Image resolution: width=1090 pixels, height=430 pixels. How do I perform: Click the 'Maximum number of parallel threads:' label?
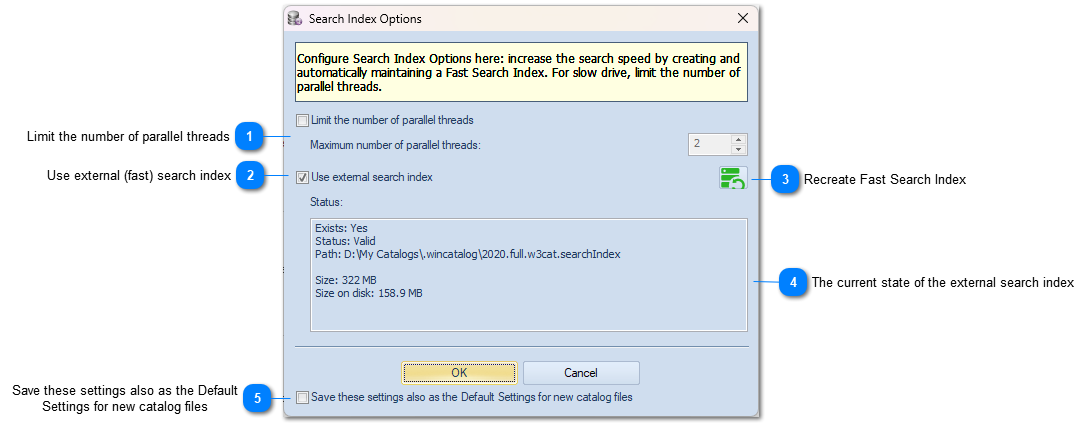396,145
